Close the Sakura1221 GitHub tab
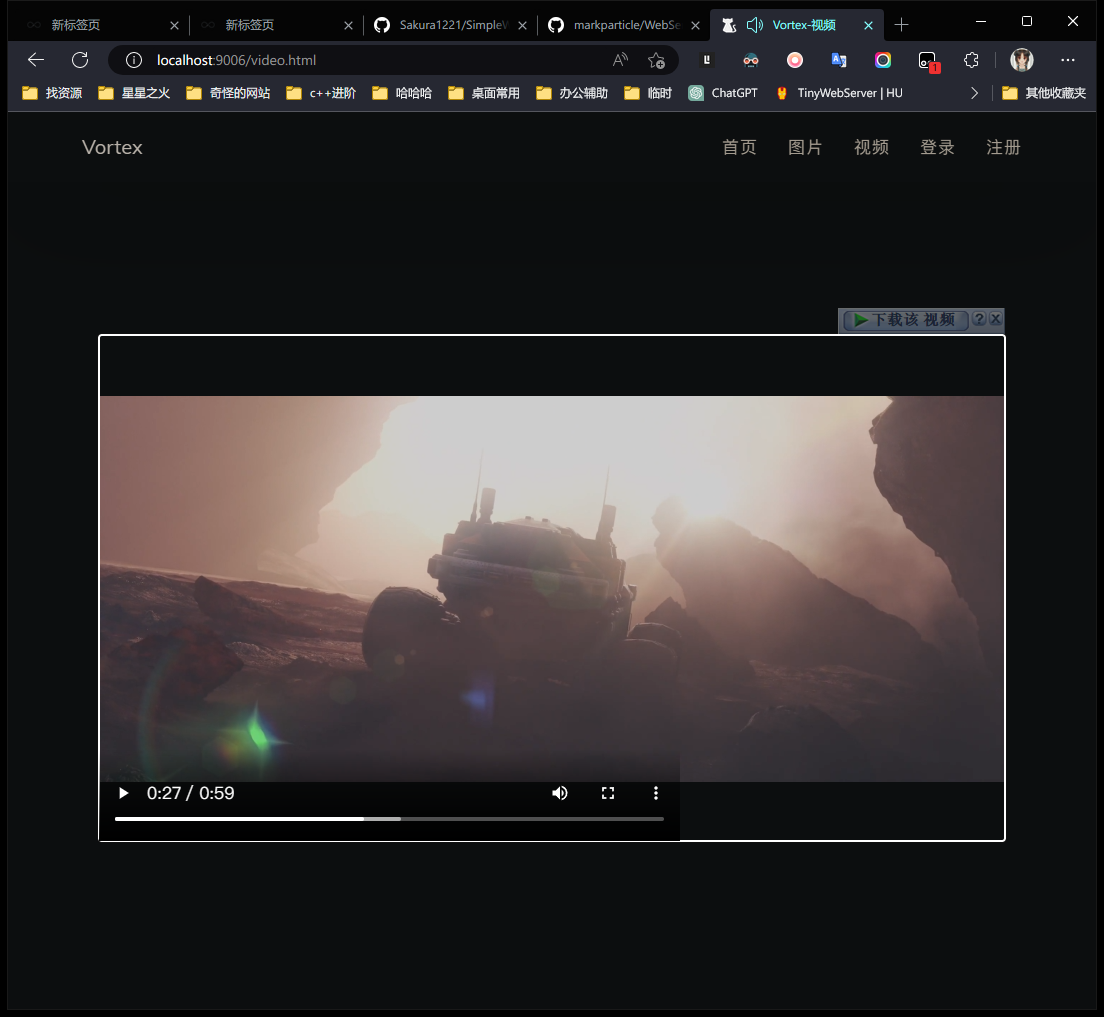Screen dimensions: 1104x1017 click(x=522, y=25)
